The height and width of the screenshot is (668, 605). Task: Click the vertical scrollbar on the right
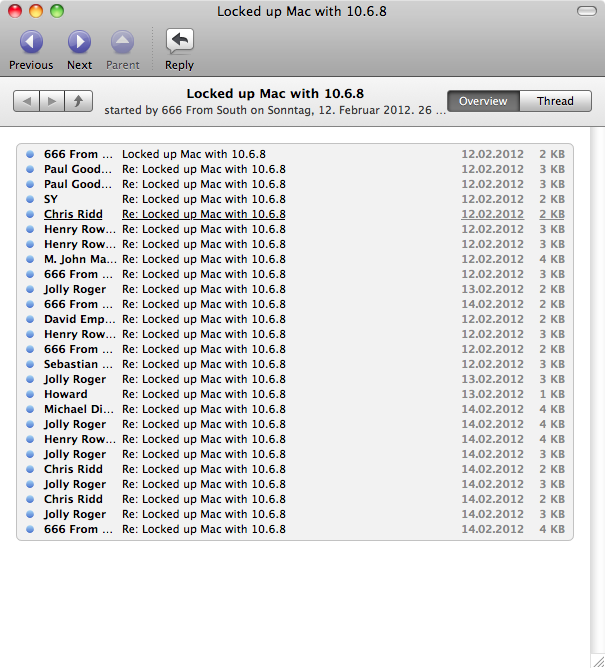pyautogui.click(x=597, y=400)
